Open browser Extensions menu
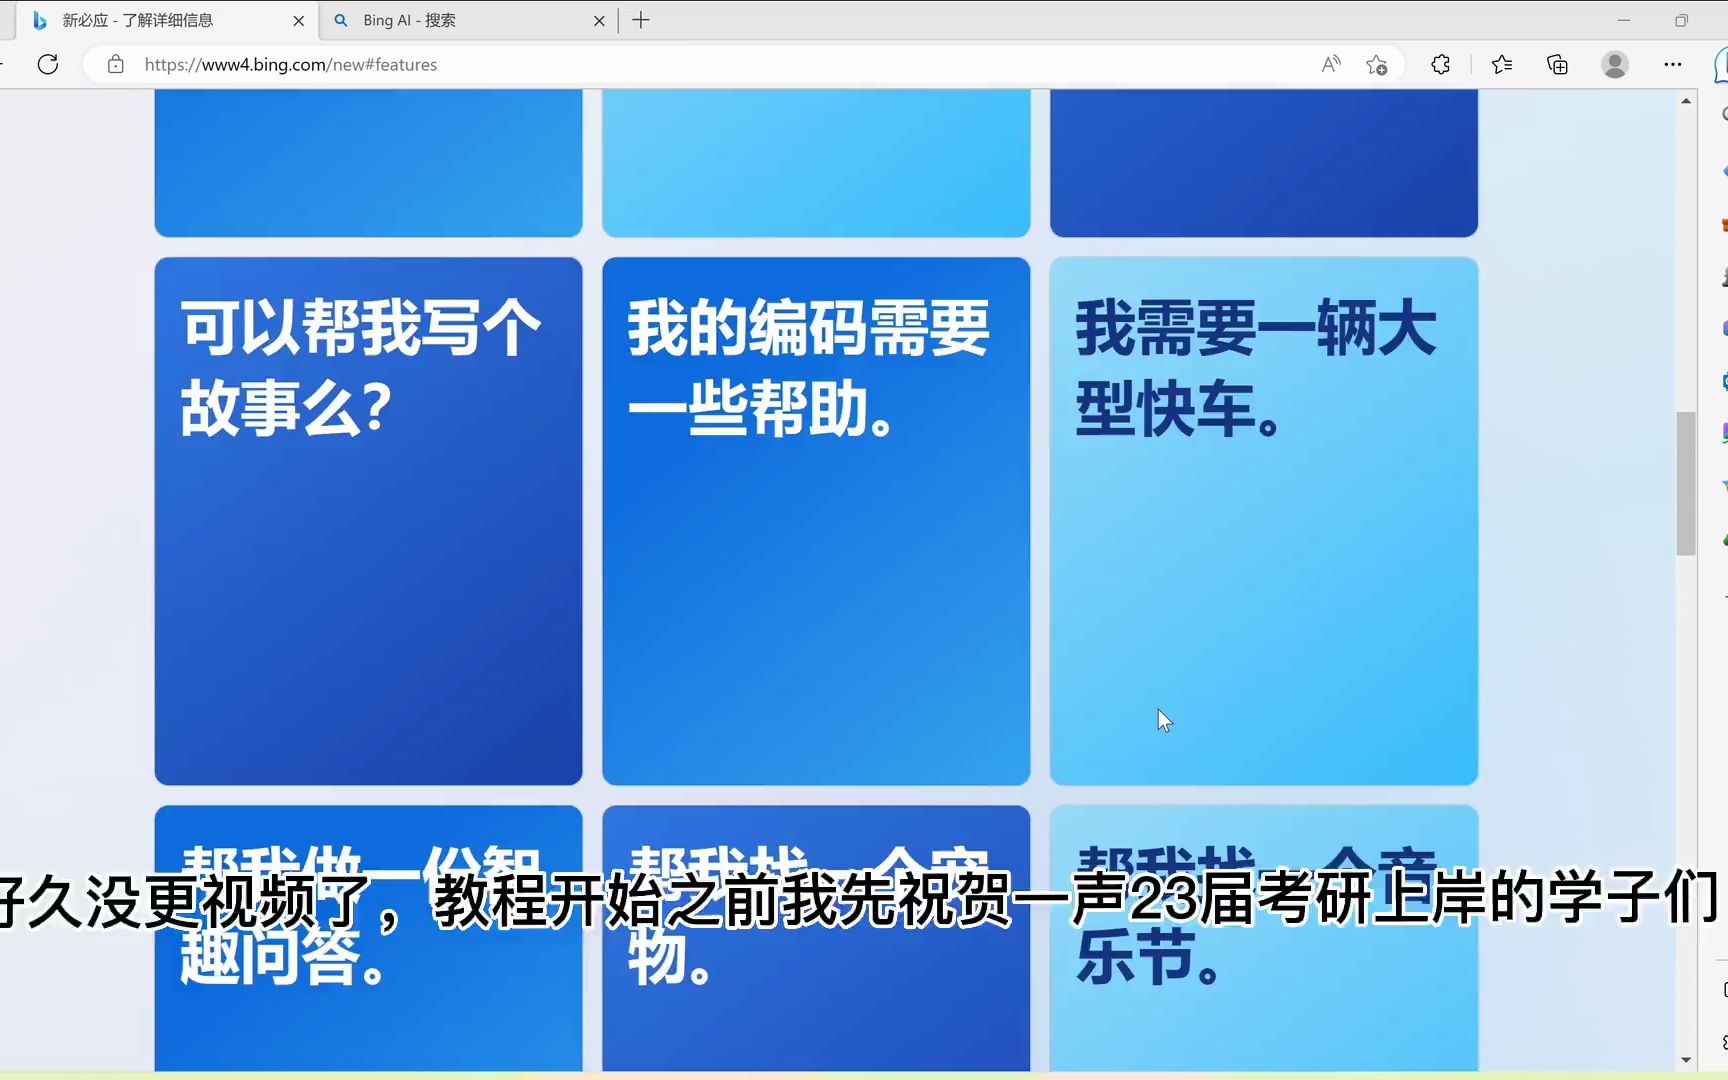This screenshot has height=1080, width=1728. pos(1440,65)
